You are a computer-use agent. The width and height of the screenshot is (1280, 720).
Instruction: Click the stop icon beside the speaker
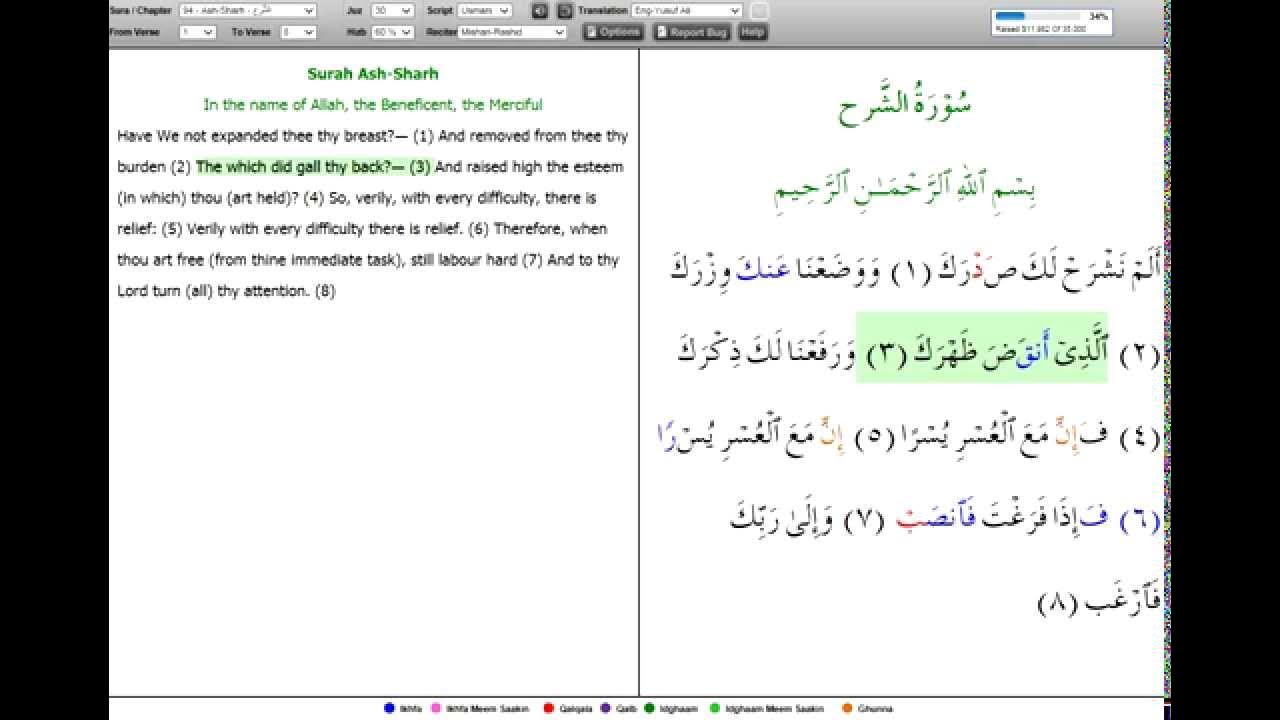click(x=565, y=10)
